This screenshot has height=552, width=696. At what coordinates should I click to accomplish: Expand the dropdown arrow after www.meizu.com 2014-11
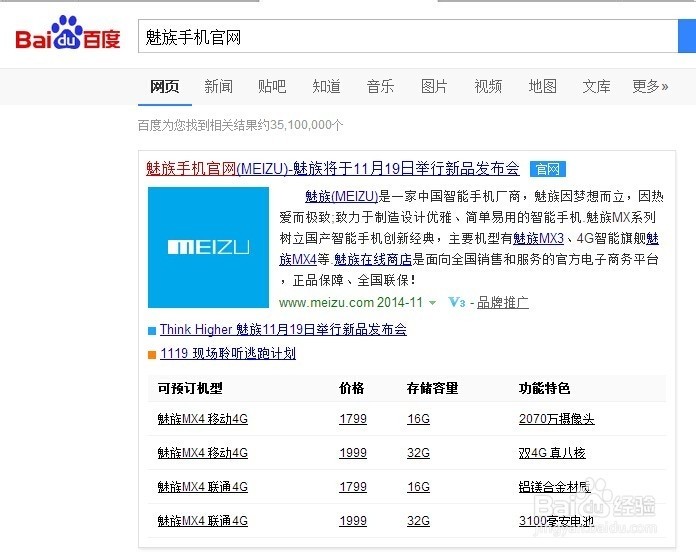point(432,303)
